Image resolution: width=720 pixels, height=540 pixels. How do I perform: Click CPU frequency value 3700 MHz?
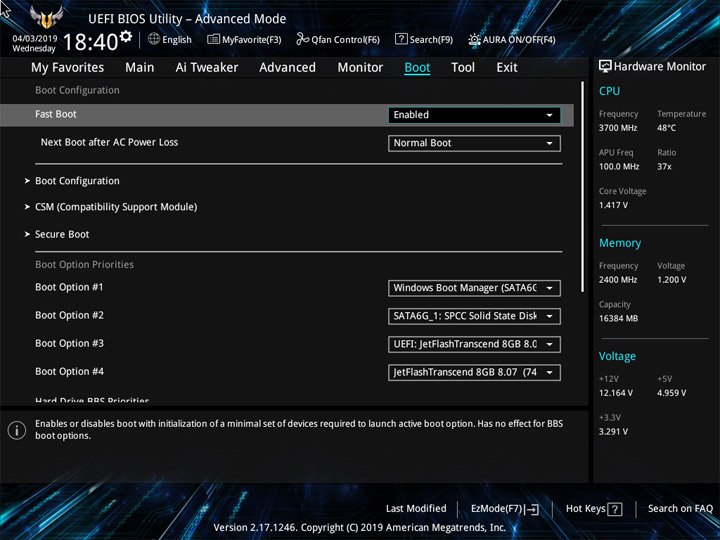pyautogui.click(x=618, y=128)
